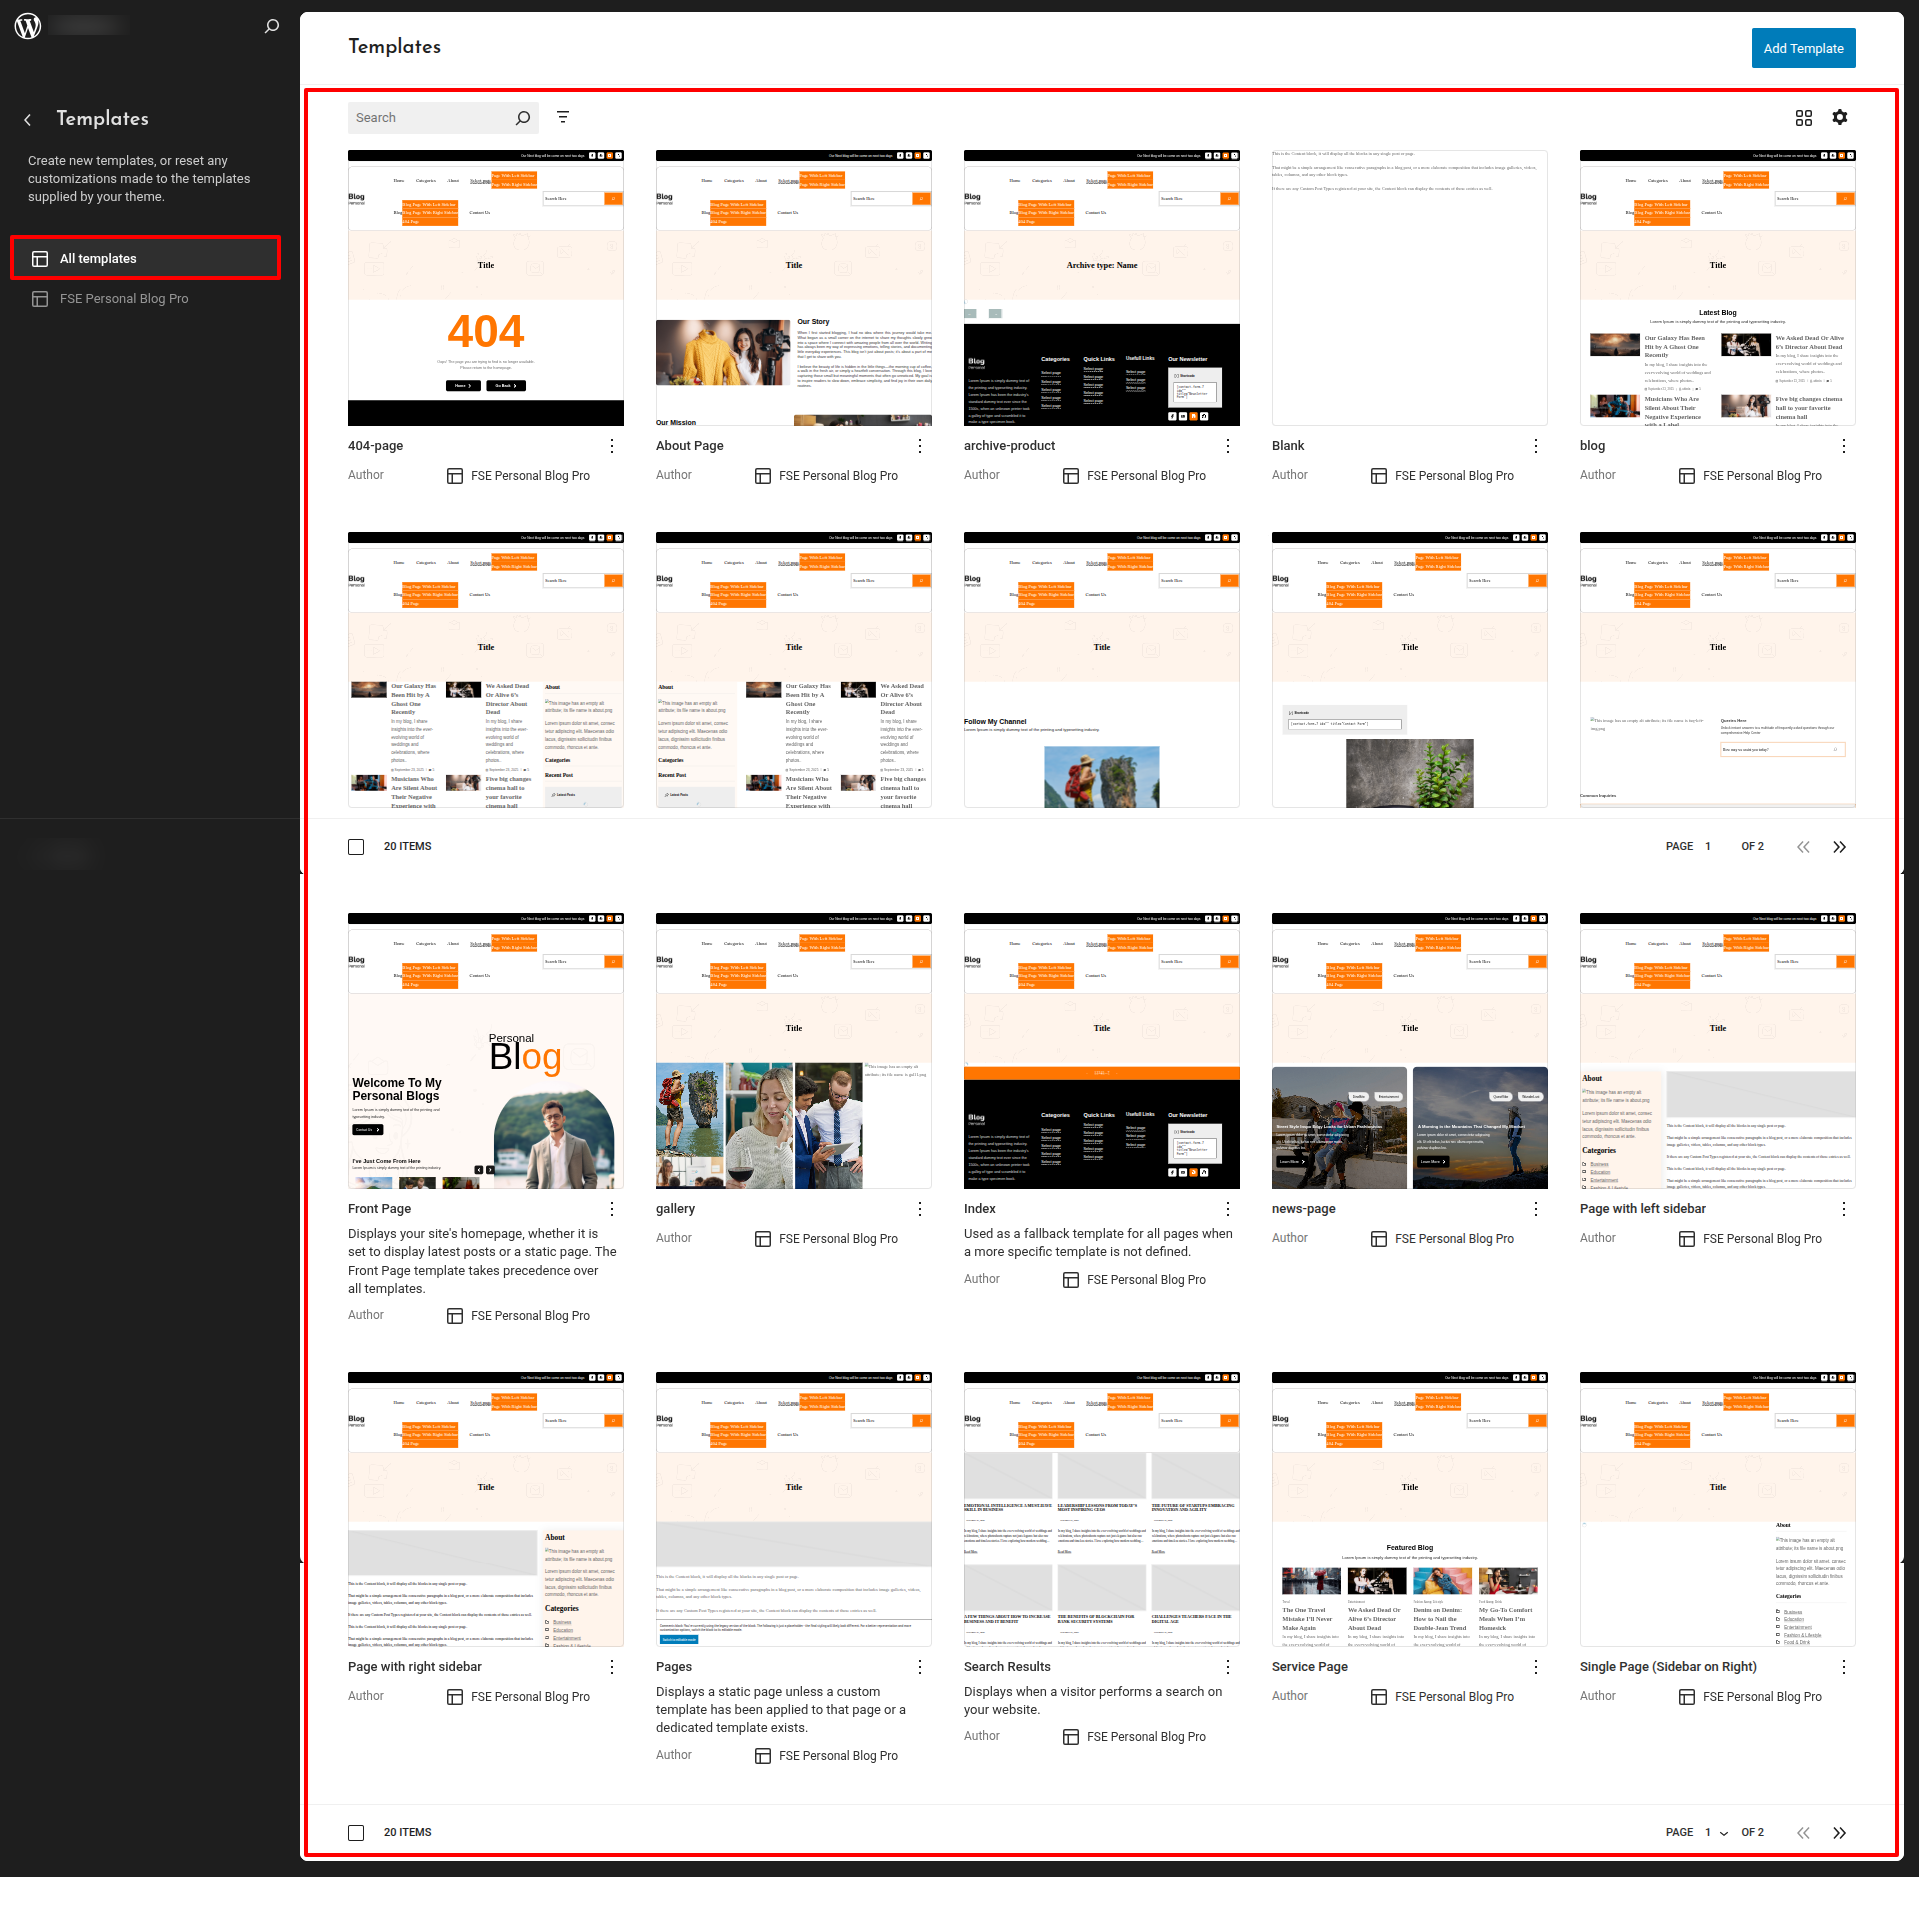Open the upper page number selector

tap(1709, 847)
